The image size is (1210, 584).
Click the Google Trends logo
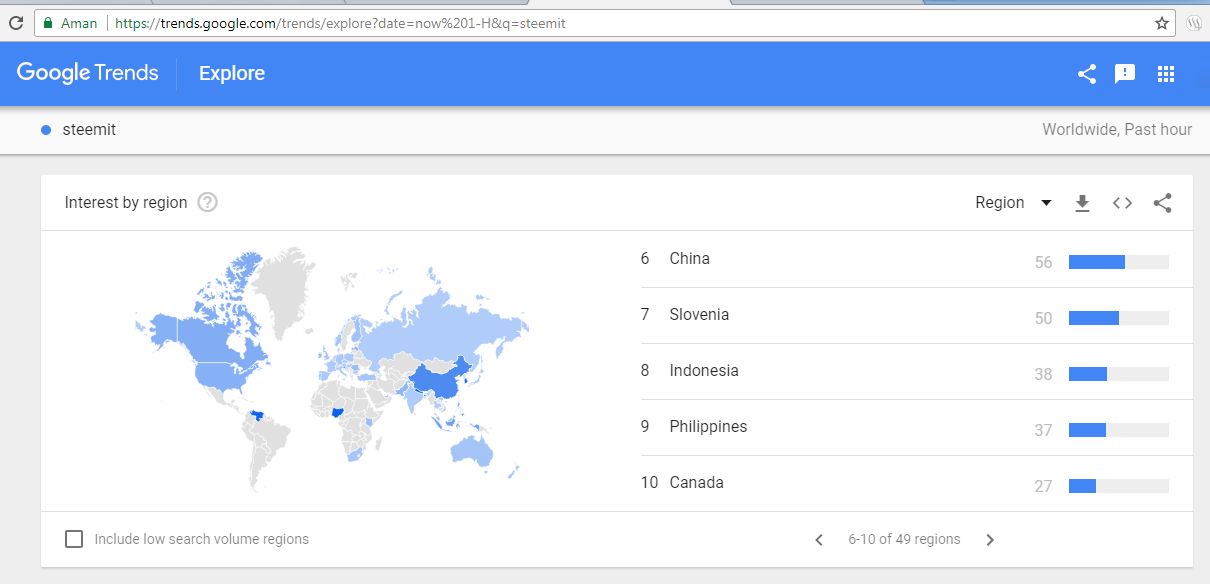click(88, 73)
